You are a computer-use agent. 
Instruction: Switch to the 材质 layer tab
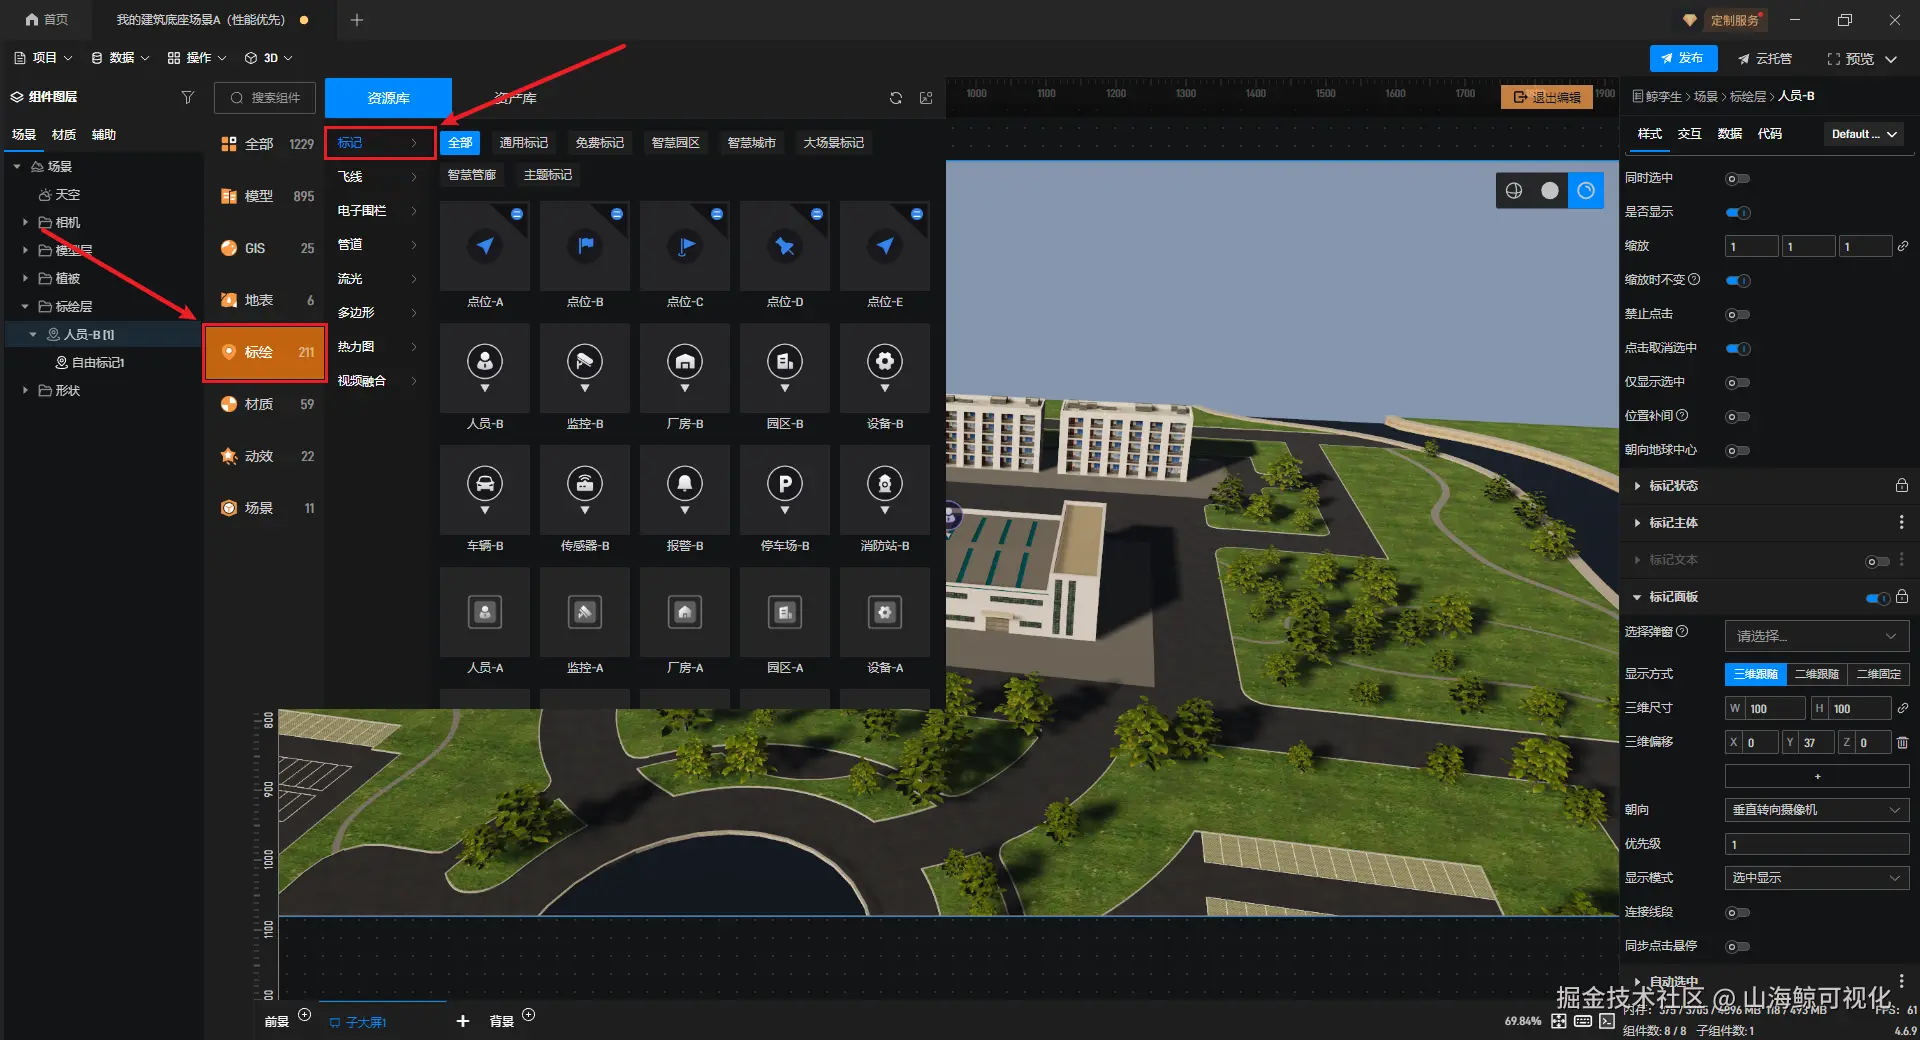click(x=64, y=135)
